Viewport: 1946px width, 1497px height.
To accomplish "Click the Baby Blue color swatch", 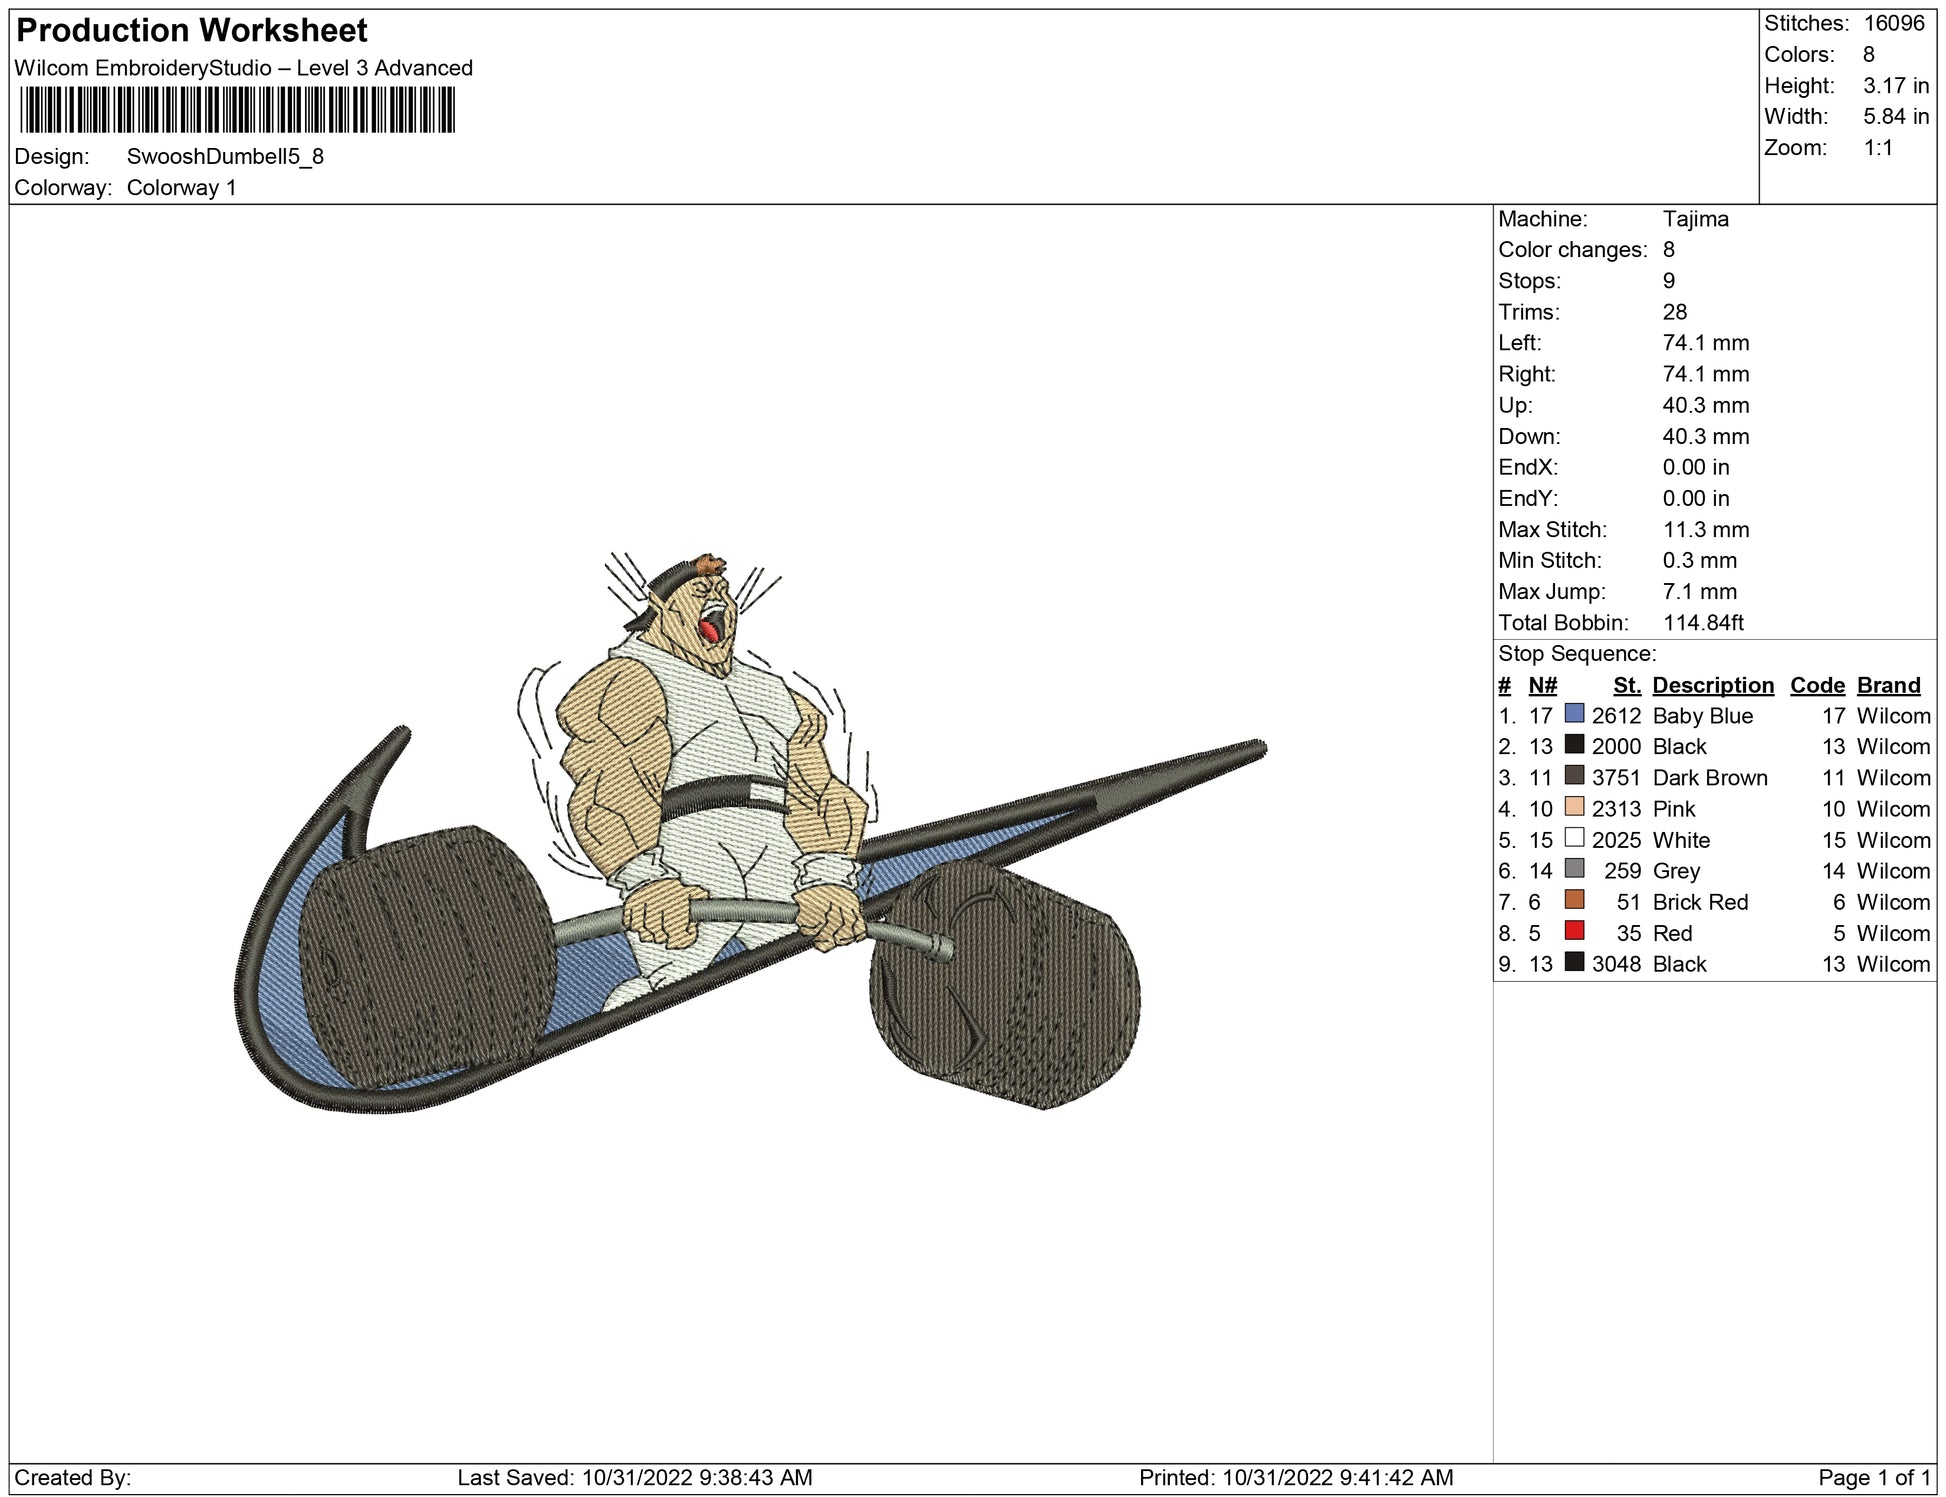I will tap(1574, 714).
